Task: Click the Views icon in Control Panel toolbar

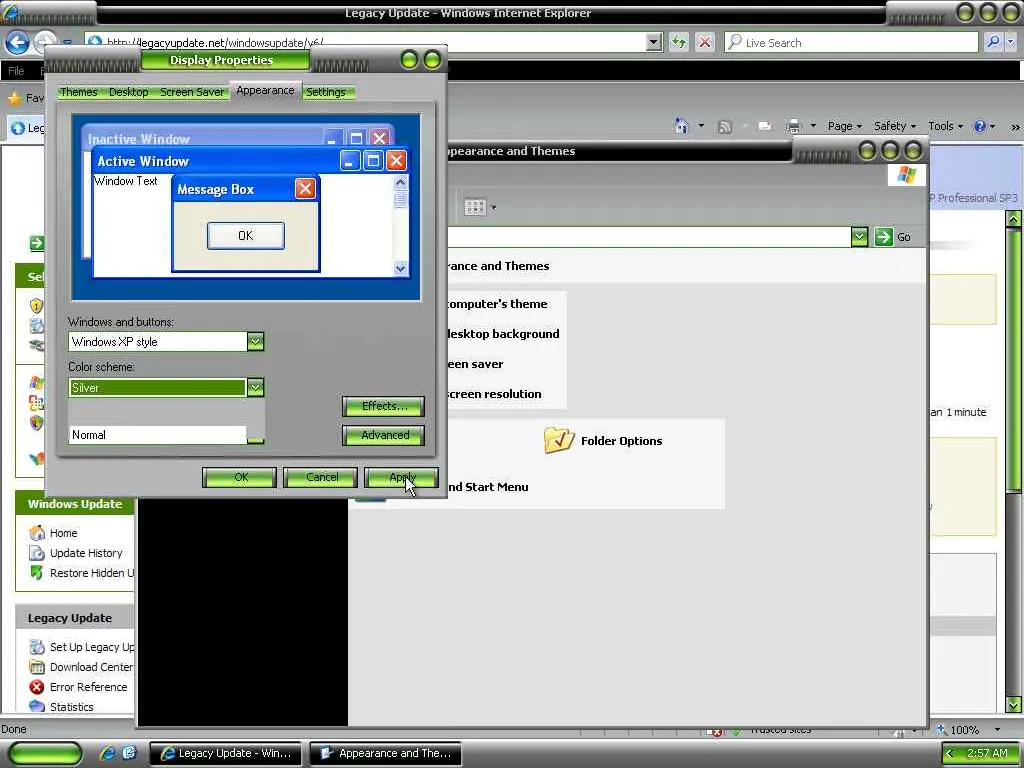Action: pos(475,207)
